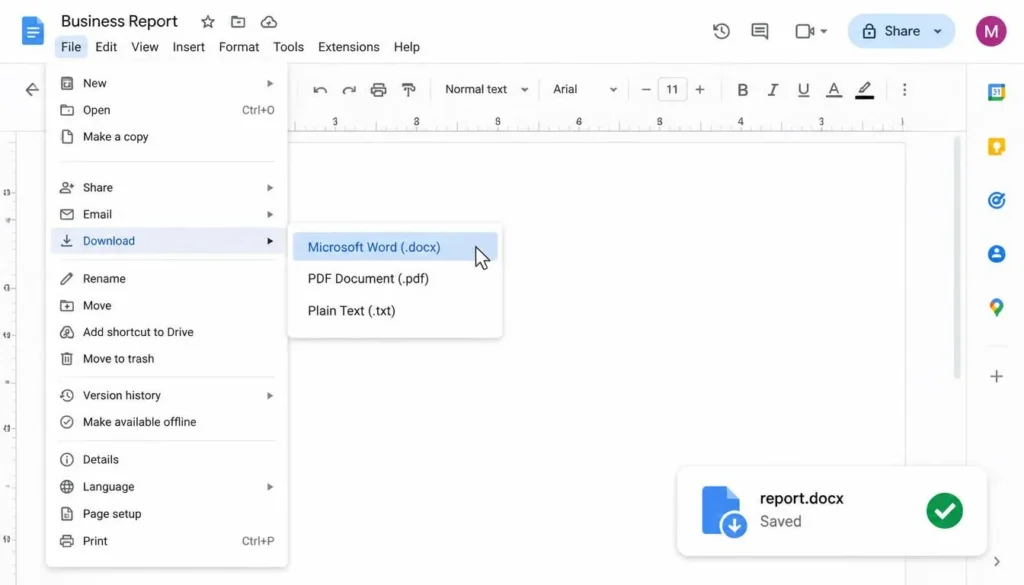Screen dimensions: 1024x585
Task: Select Move to trash
Action: click(x=167, y=359)
